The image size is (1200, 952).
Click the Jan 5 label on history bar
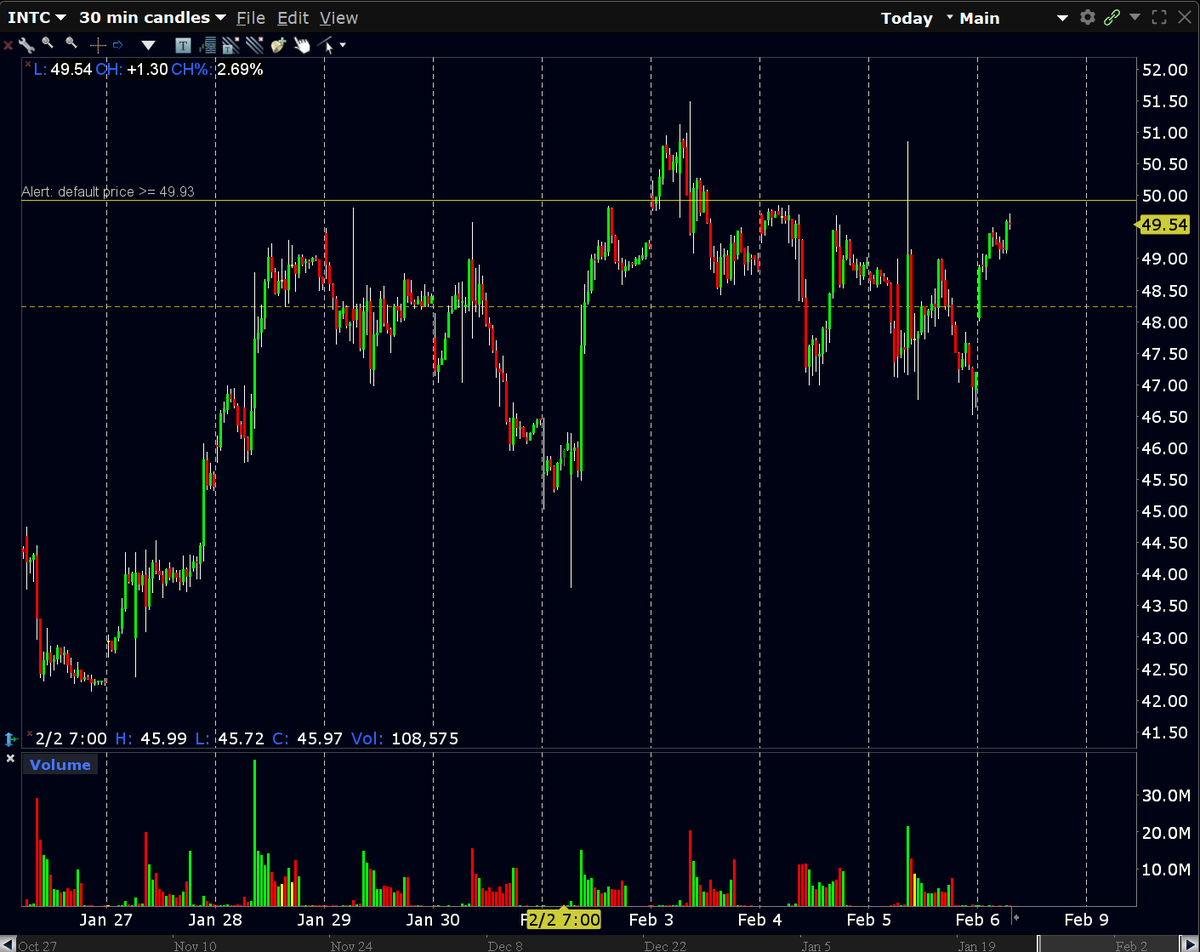(x=815, y=945)
